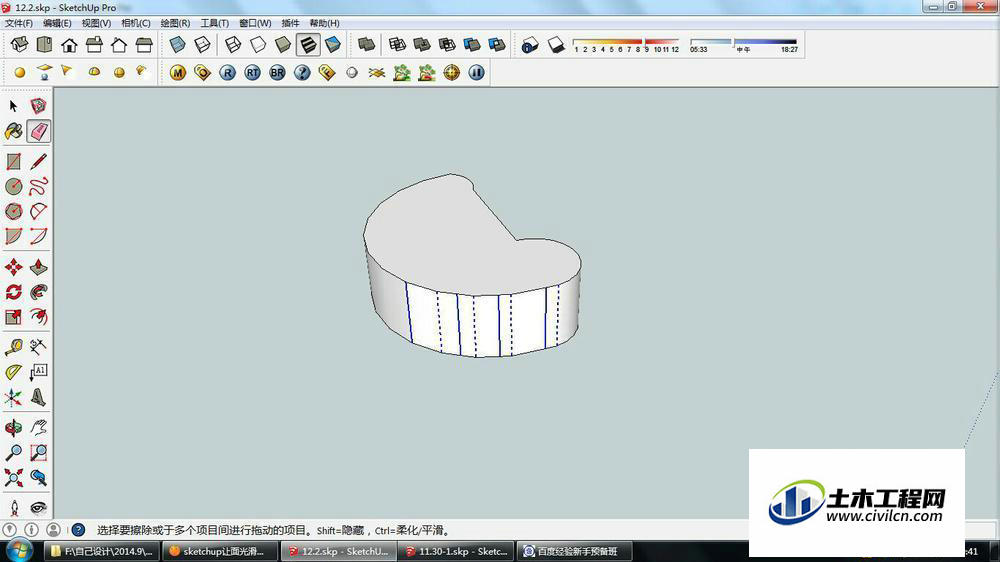Open the 编辑(E) menu
This screenshot has width=1000, height=562.
click(x=57, y=23)
